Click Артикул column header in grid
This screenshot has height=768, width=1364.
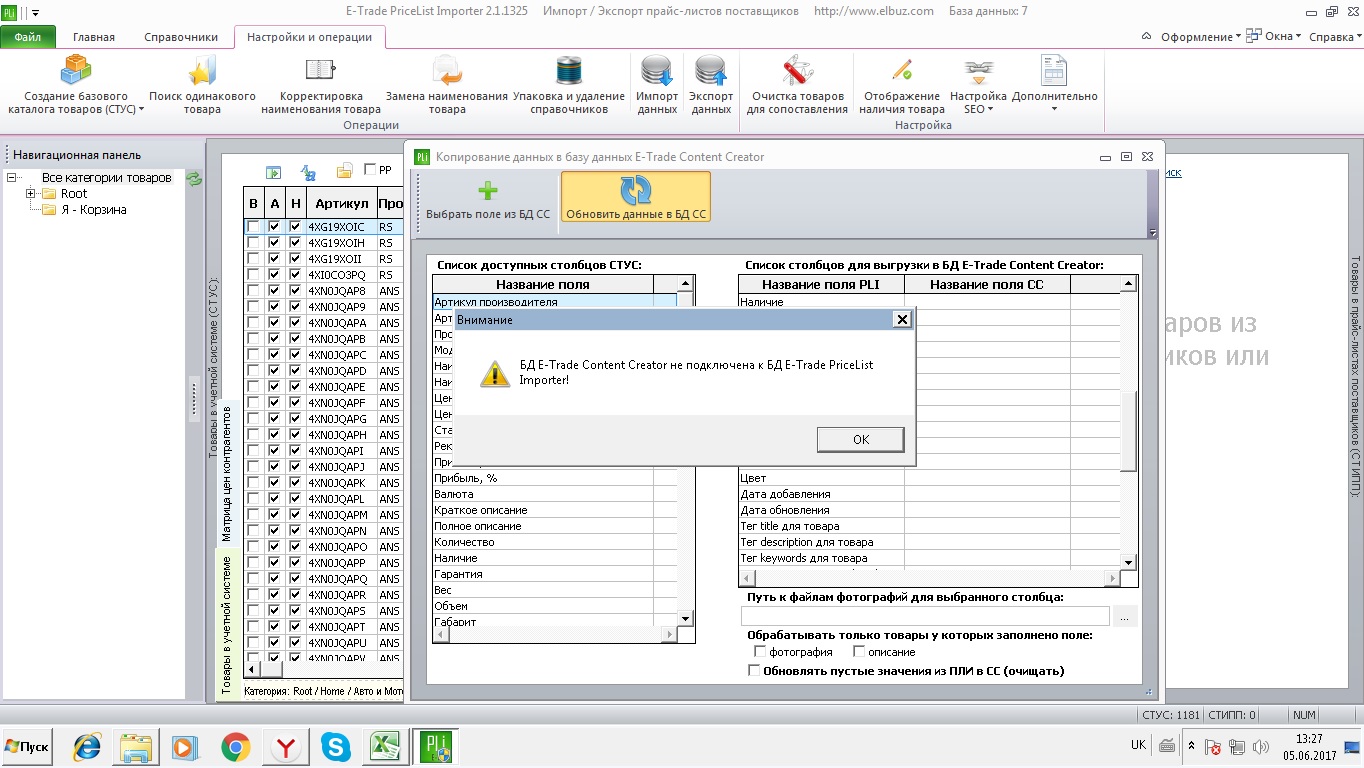341,204
